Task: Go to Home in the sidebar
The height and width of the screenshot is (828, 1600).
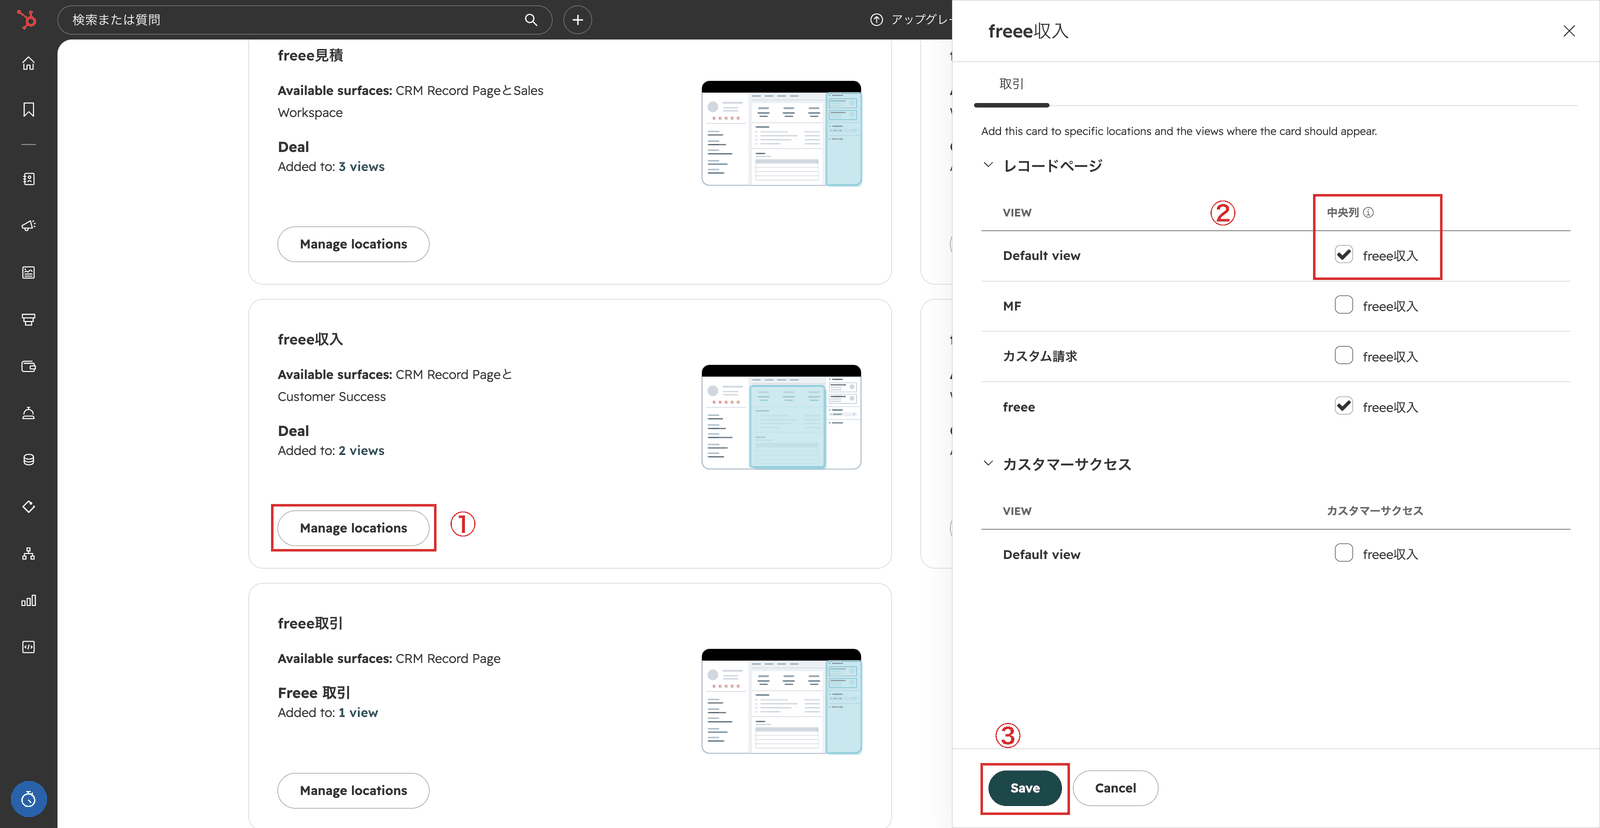Action: (x=28, y=63)
